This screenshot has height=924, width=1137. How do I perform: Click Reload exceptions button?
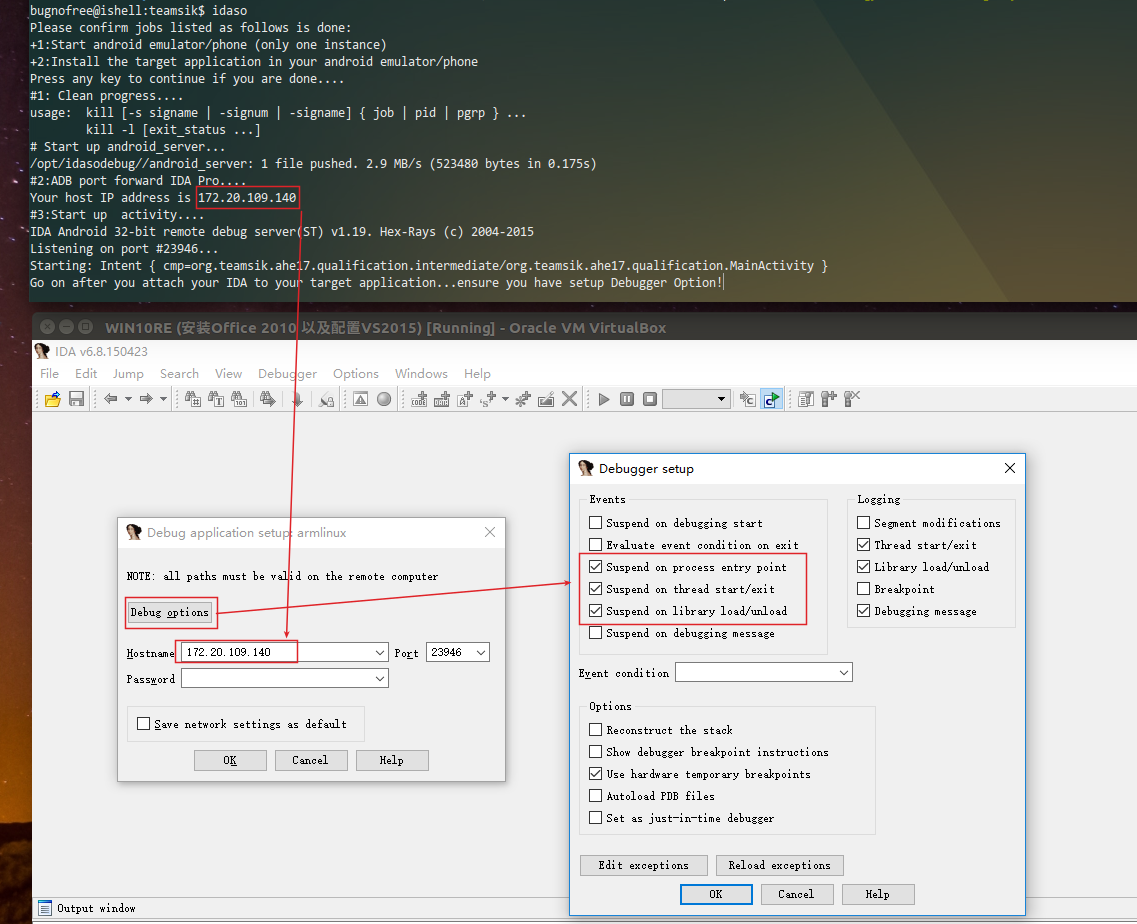pos(780,865)
